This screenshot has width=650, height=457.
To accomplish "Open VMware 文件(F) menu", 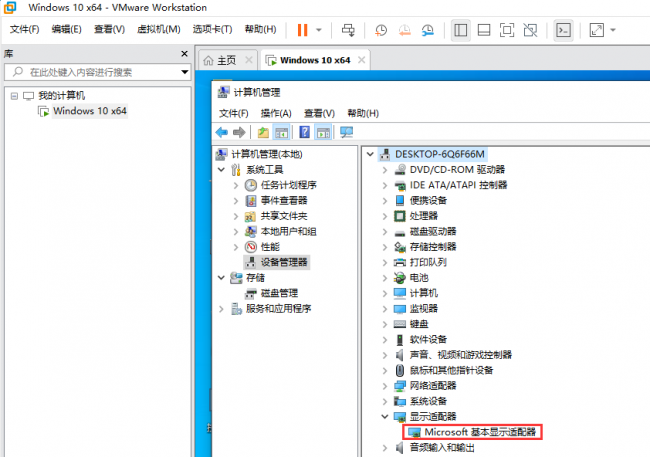I will pos(24,29).
